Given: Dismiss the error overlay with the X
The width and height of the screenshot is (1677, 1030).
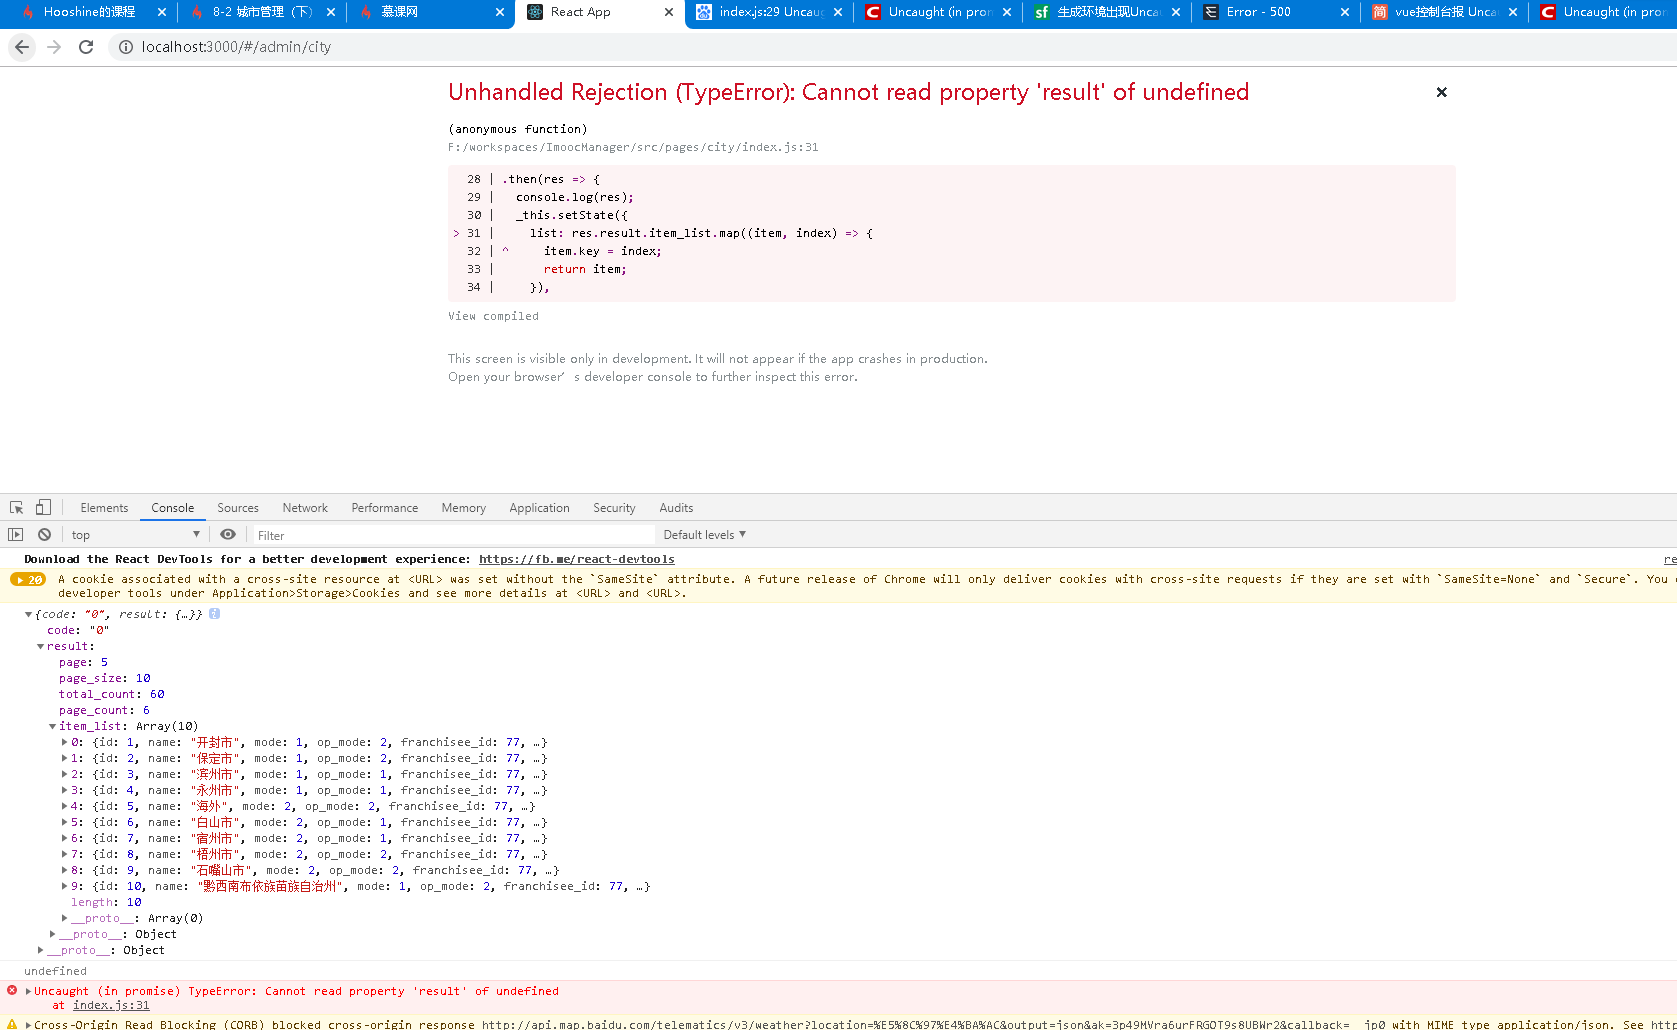Looking at the screenshot, I should 1441,92.
